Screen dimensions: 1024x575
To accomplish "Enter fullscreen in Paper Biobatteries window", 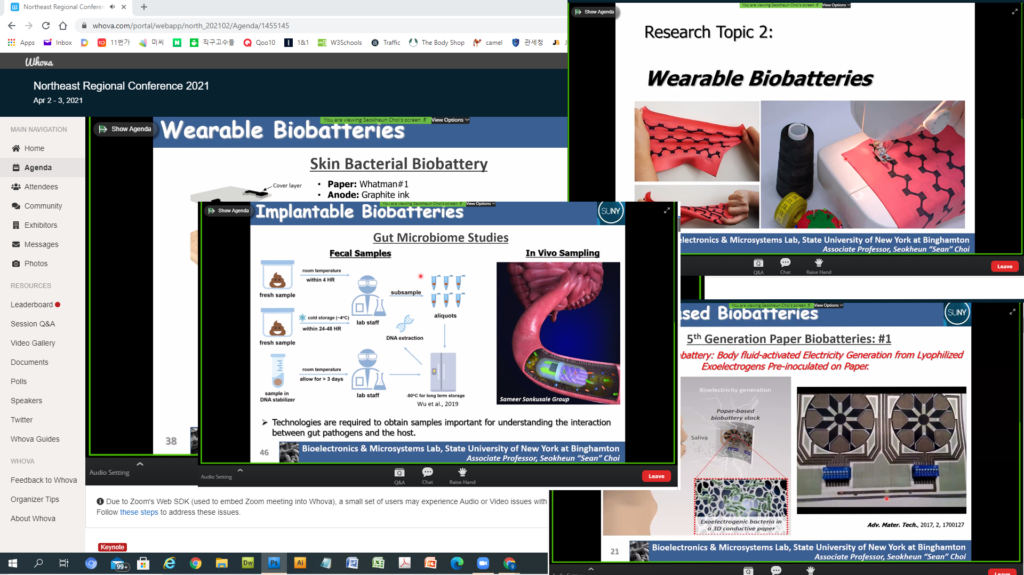I will click(1012, 312).
